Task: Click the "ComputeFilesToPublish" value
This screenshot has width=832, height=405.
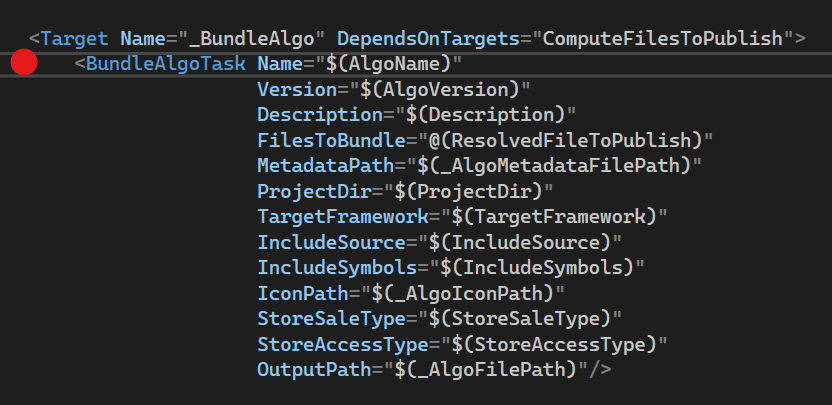Action: coord(661,39)
